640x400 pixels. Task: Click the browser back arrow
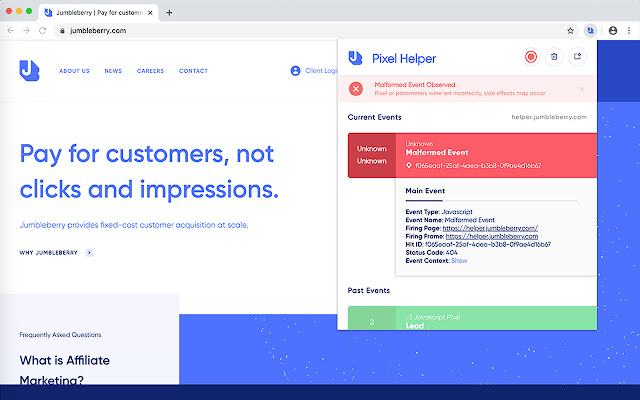(x=11, y=31)
